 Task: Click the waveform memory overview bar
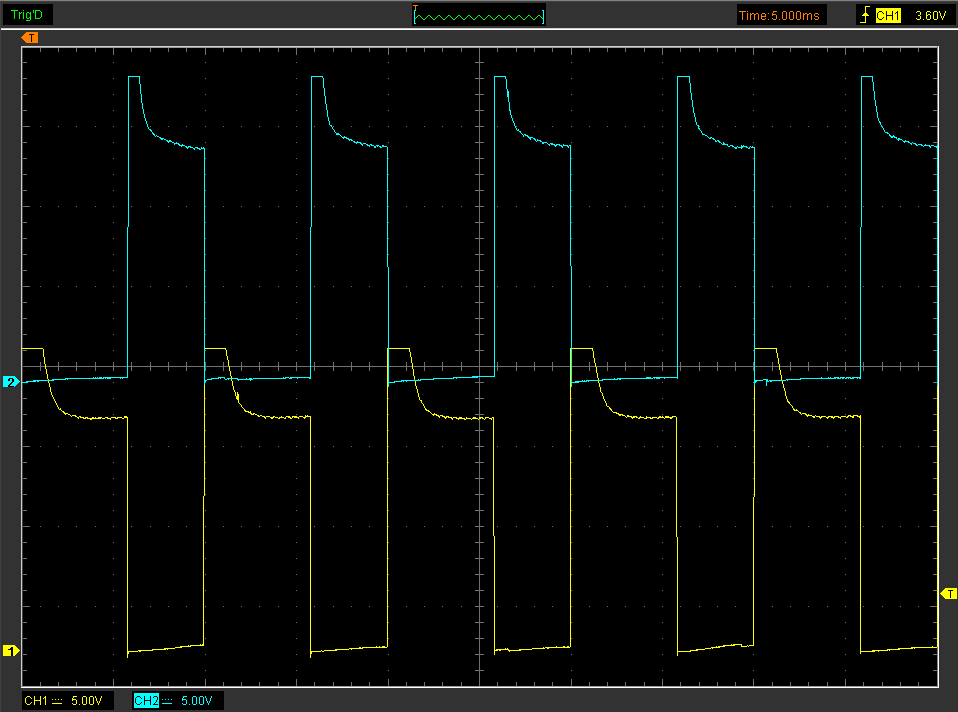coord(479,16)
